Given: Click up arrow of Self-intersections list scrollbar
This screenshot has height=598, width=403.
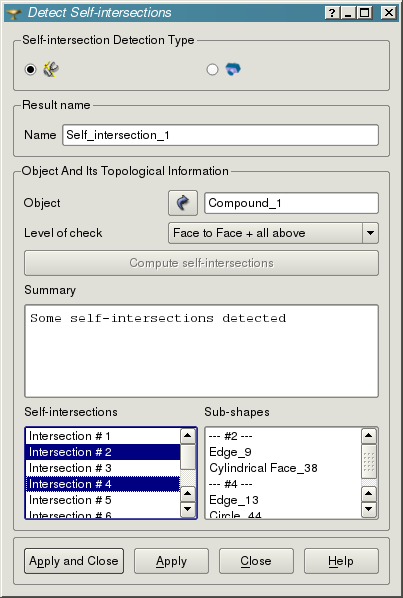Looking at the screenshot, I should pos(188,436).
